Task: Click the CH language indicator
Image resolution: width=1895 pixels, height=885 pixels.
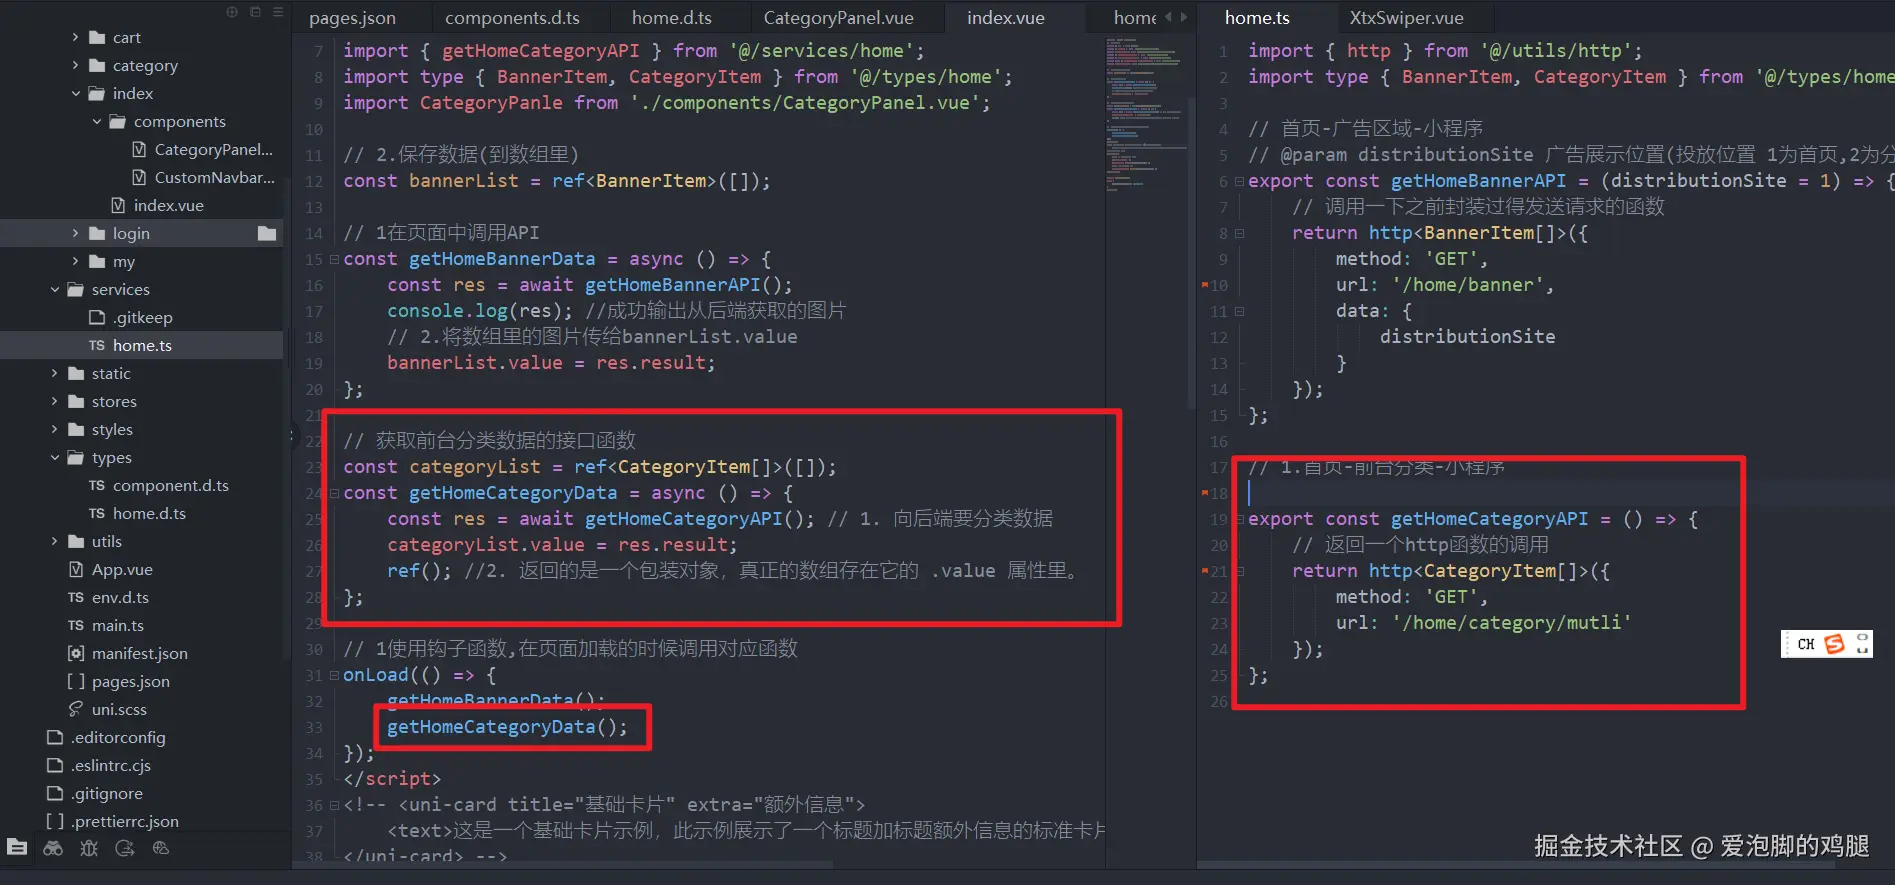Action: [1806, 644]
